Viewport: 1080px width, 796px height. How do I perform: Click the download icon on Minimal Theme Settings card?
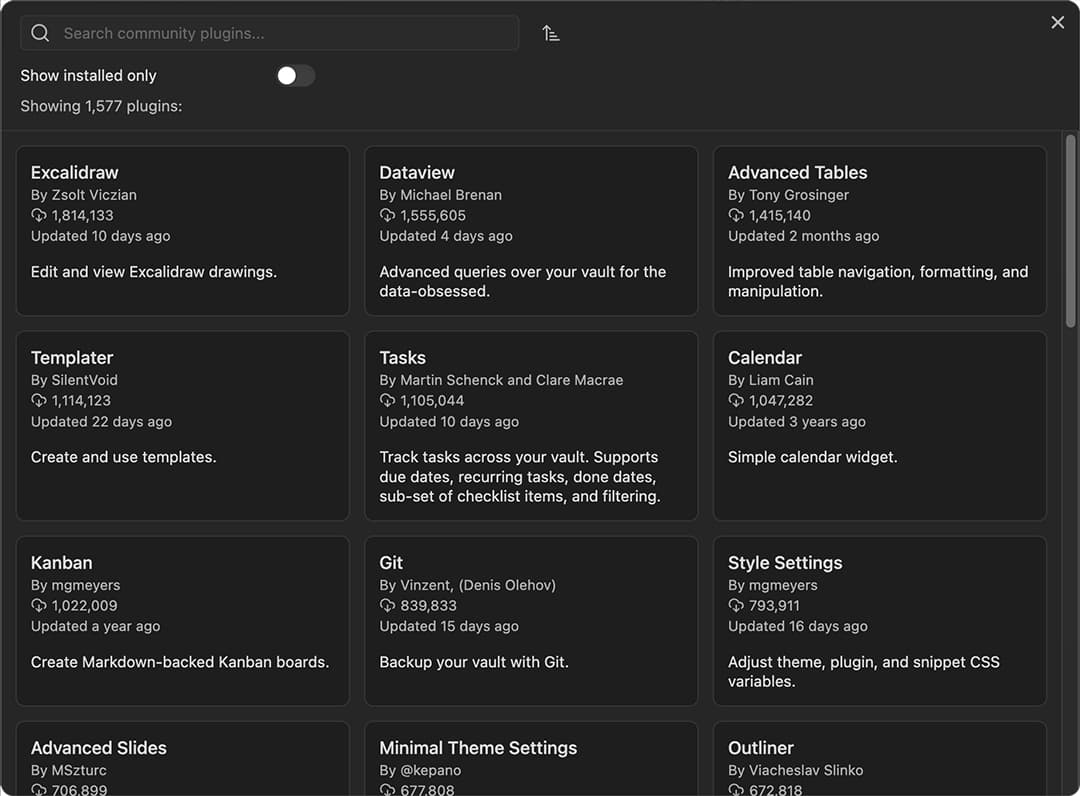[x=387, y=790]
